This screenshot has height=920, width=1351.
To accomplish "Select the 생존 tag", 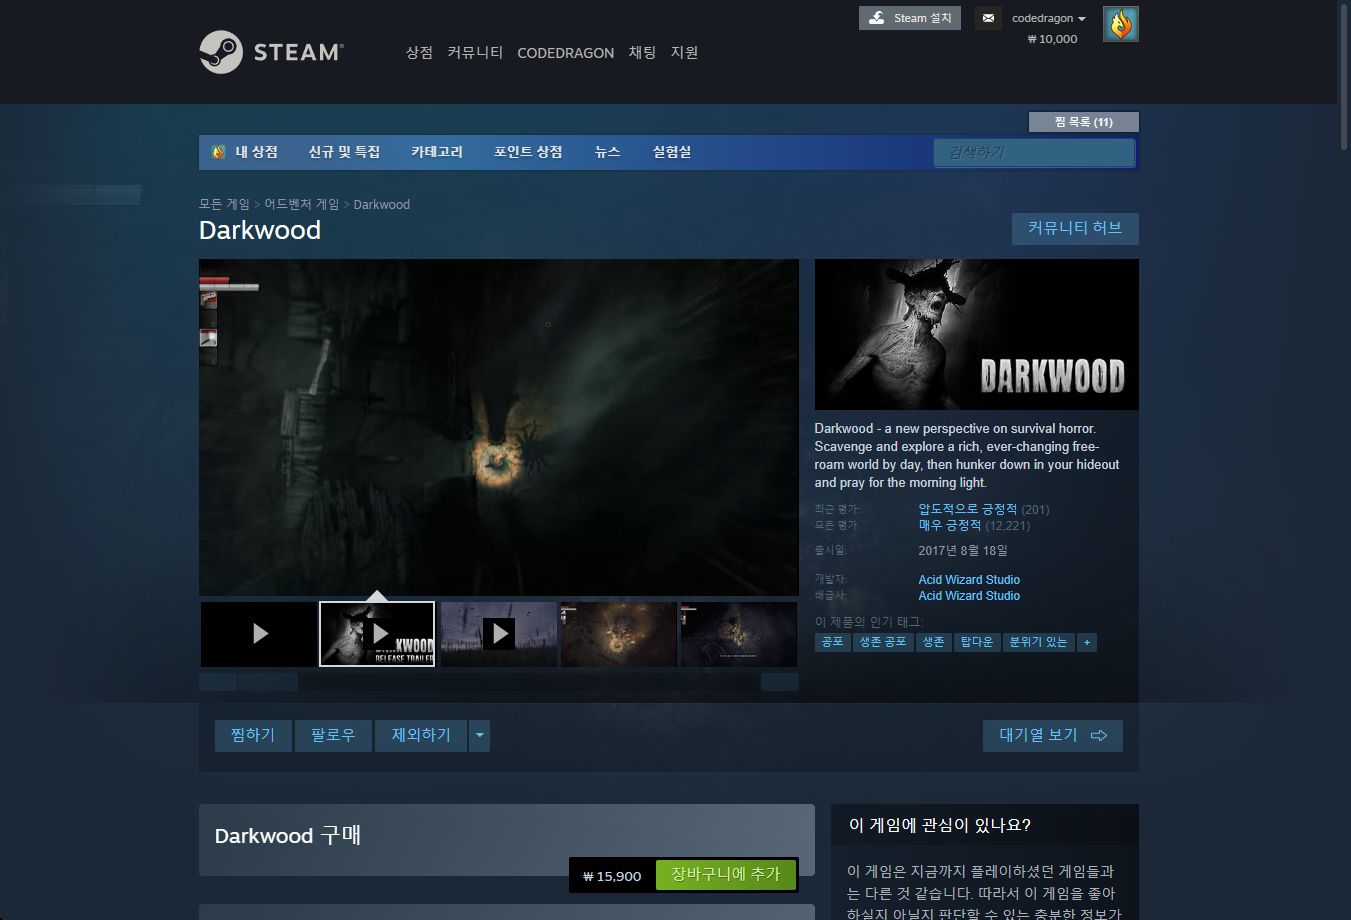I will tap(933, 642).
